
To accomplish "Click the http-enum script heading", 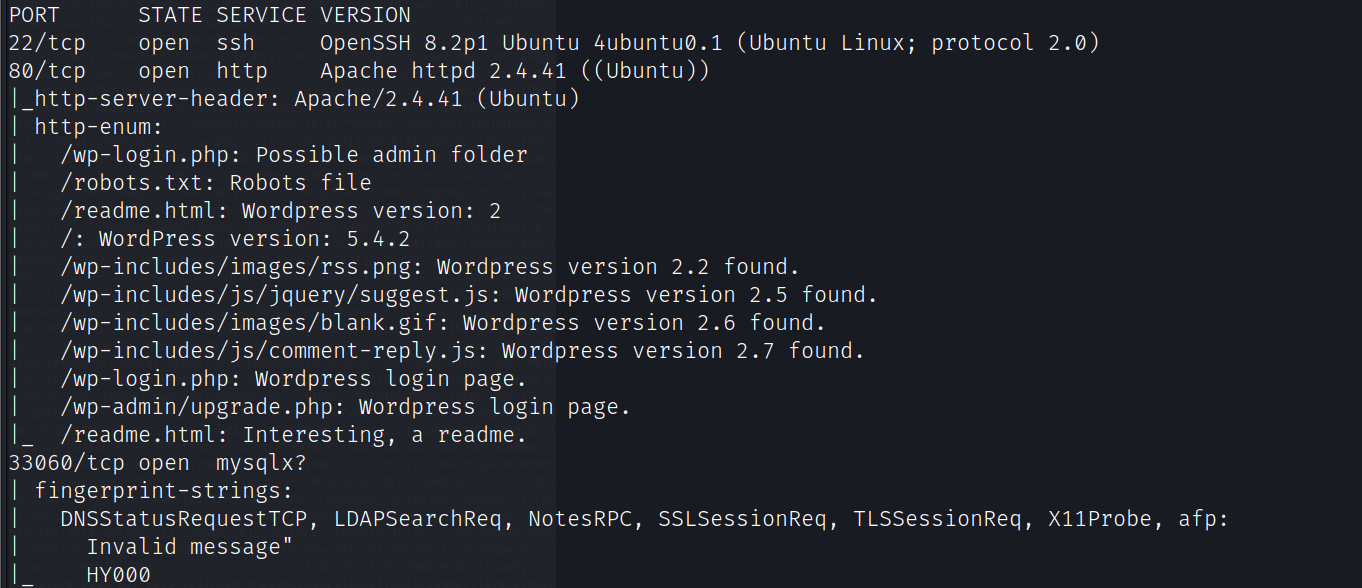I will click(x=99, y=127).
